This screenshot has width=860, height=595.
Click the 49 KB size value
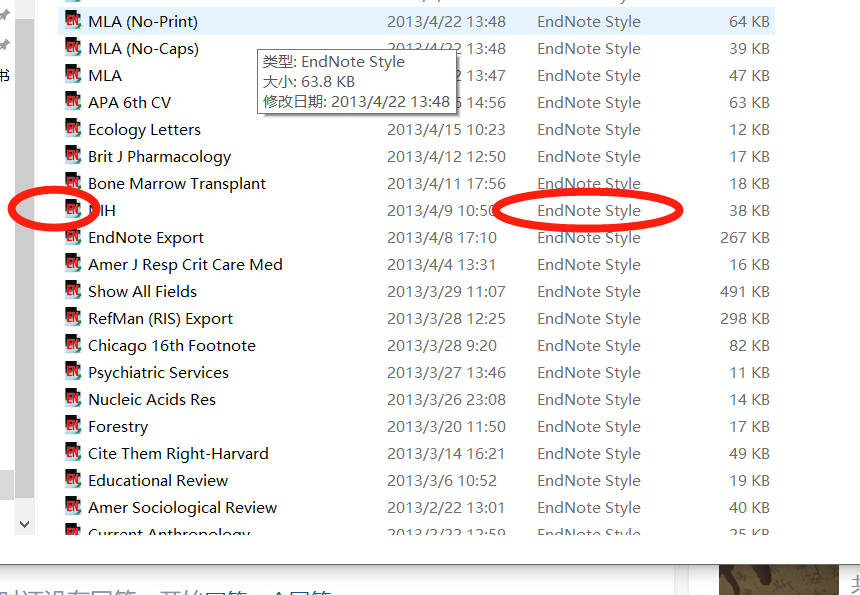(x=749, y=454)
